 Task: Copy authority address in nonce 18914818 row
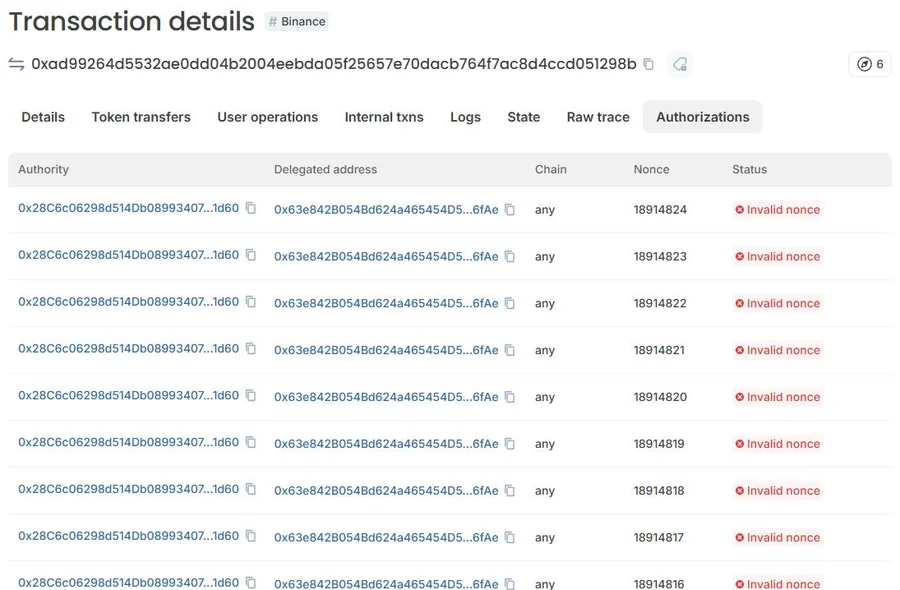pyautogui.click(x=251, y=489)
